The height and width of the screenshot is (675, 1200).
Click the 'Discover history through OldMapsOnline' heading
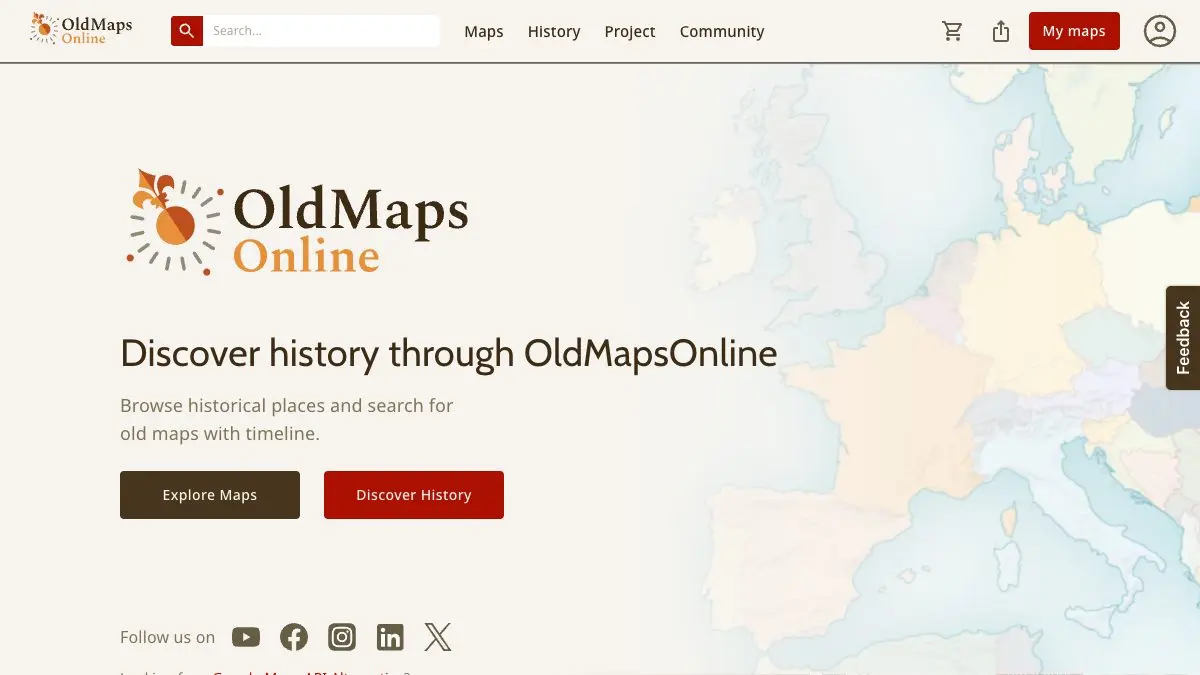click(x=449, y=354)
